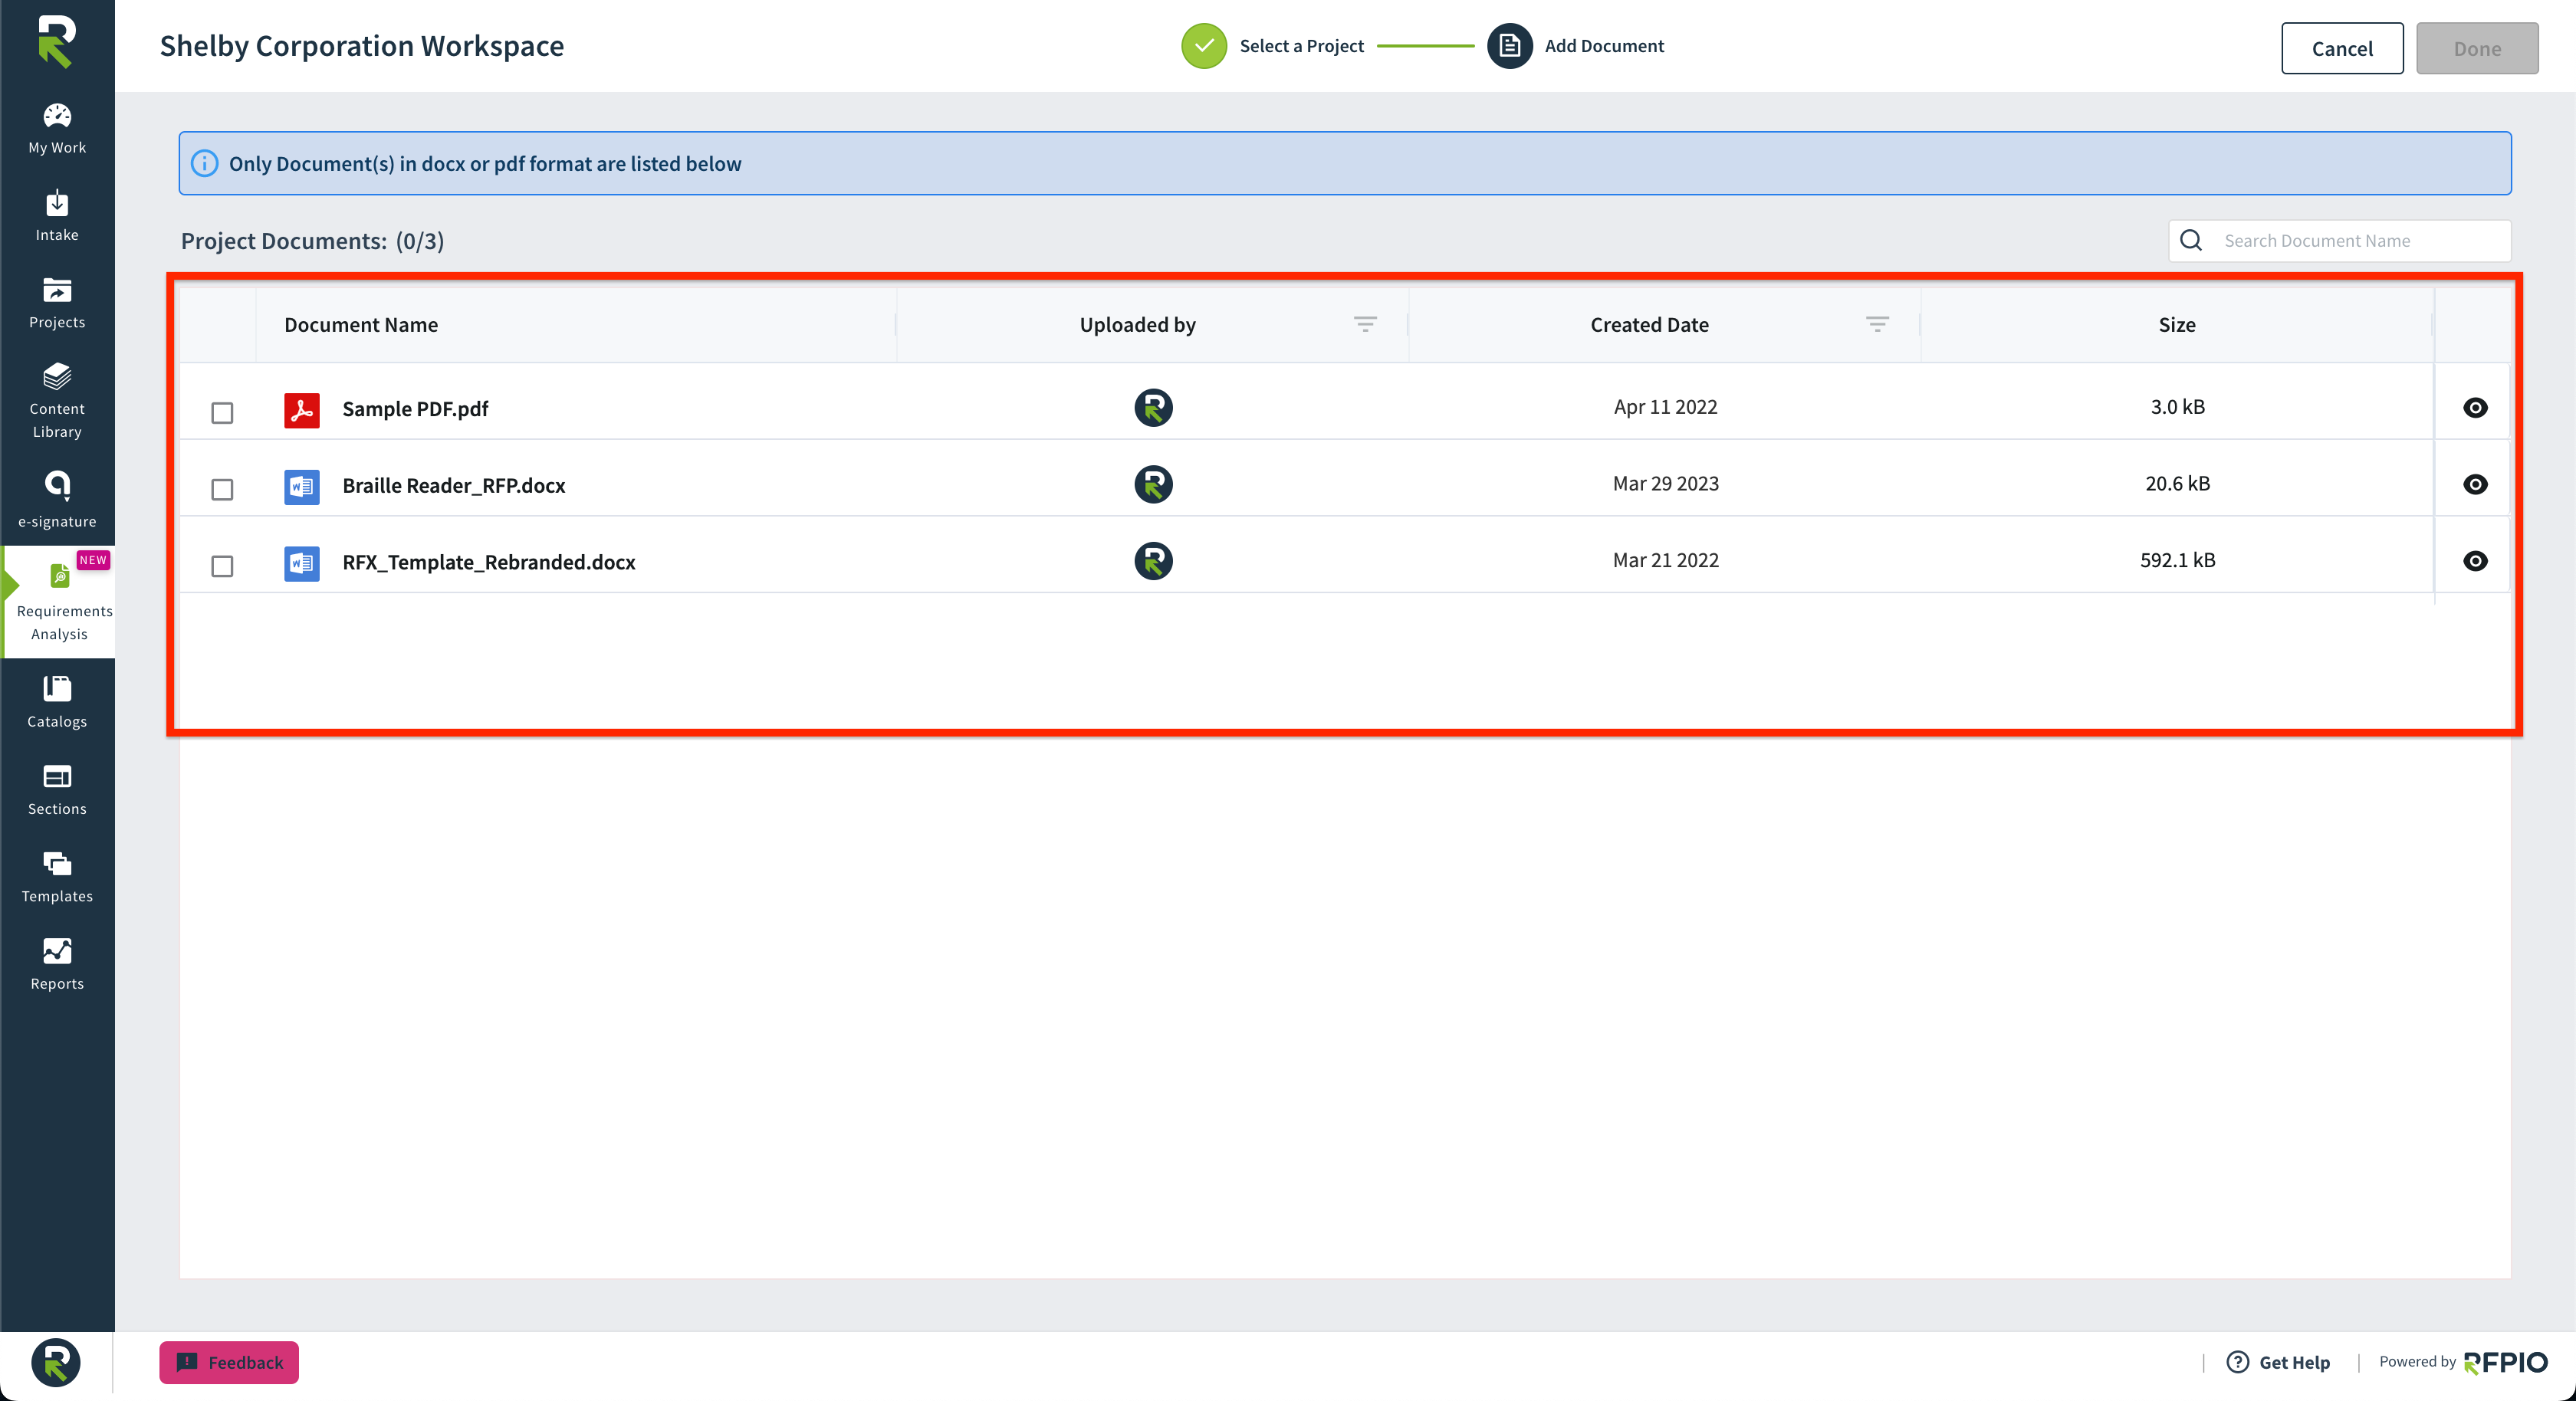The width and height of the screenshot is (2576, 1401).
Task: Click the Mar 21 2022 created date
Action: pyautogui.click(x=1665, y=561)
